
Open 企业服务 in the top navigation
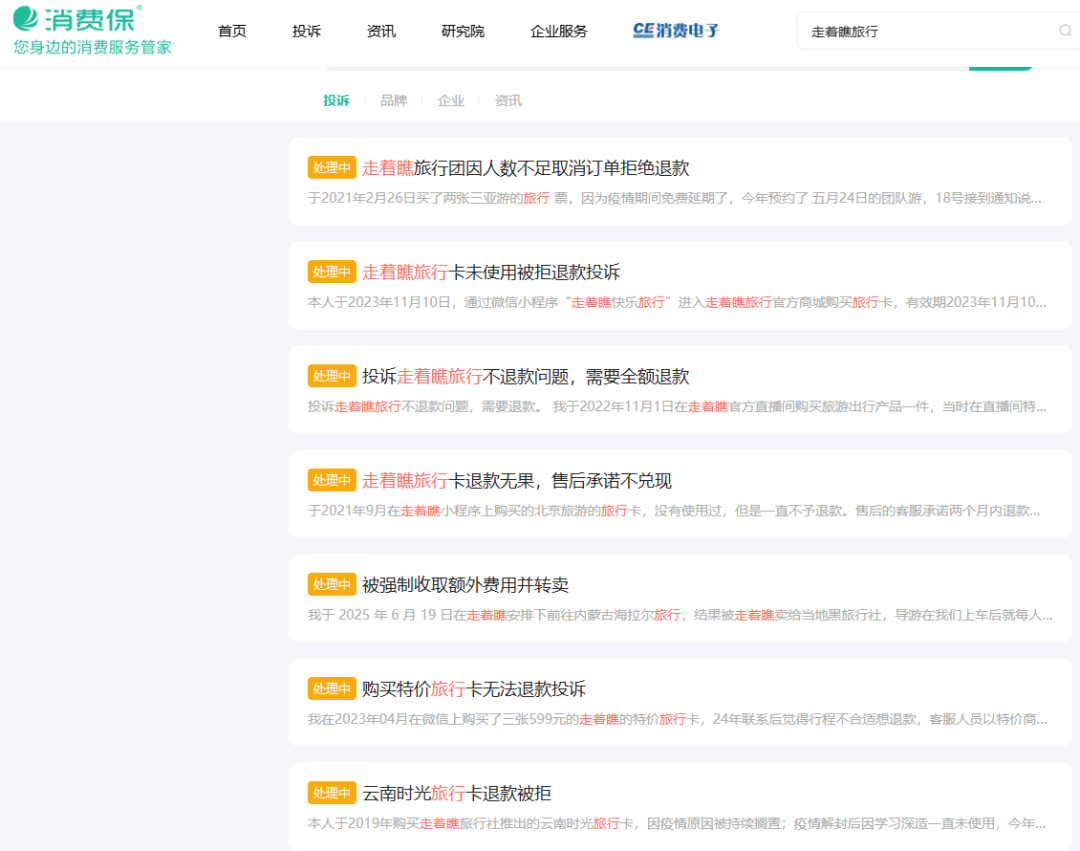point(559,31)
